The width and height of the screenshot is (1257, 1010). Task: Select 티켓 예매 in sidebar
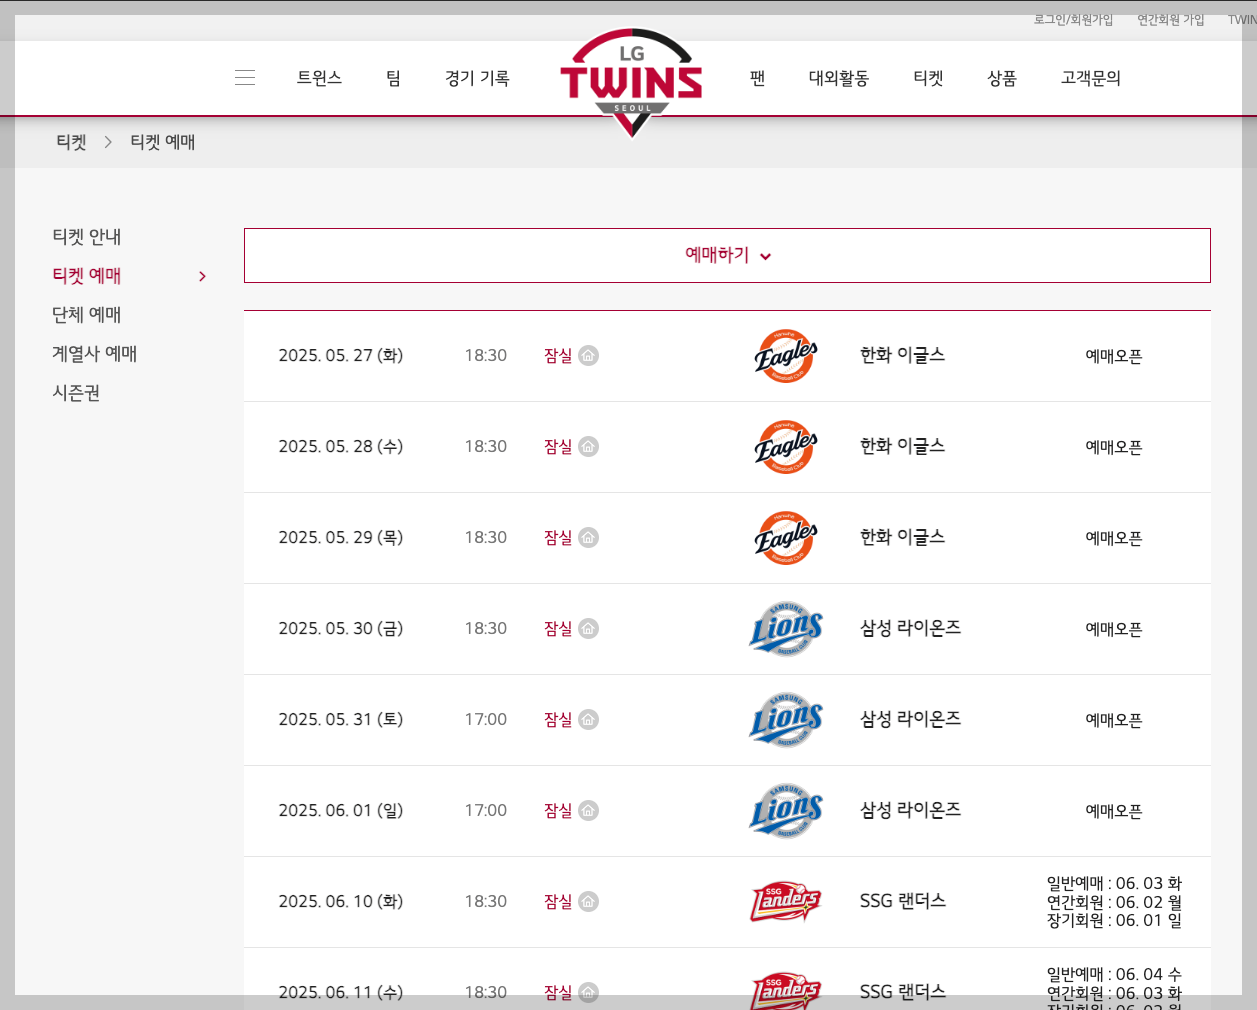pos(87,276)
